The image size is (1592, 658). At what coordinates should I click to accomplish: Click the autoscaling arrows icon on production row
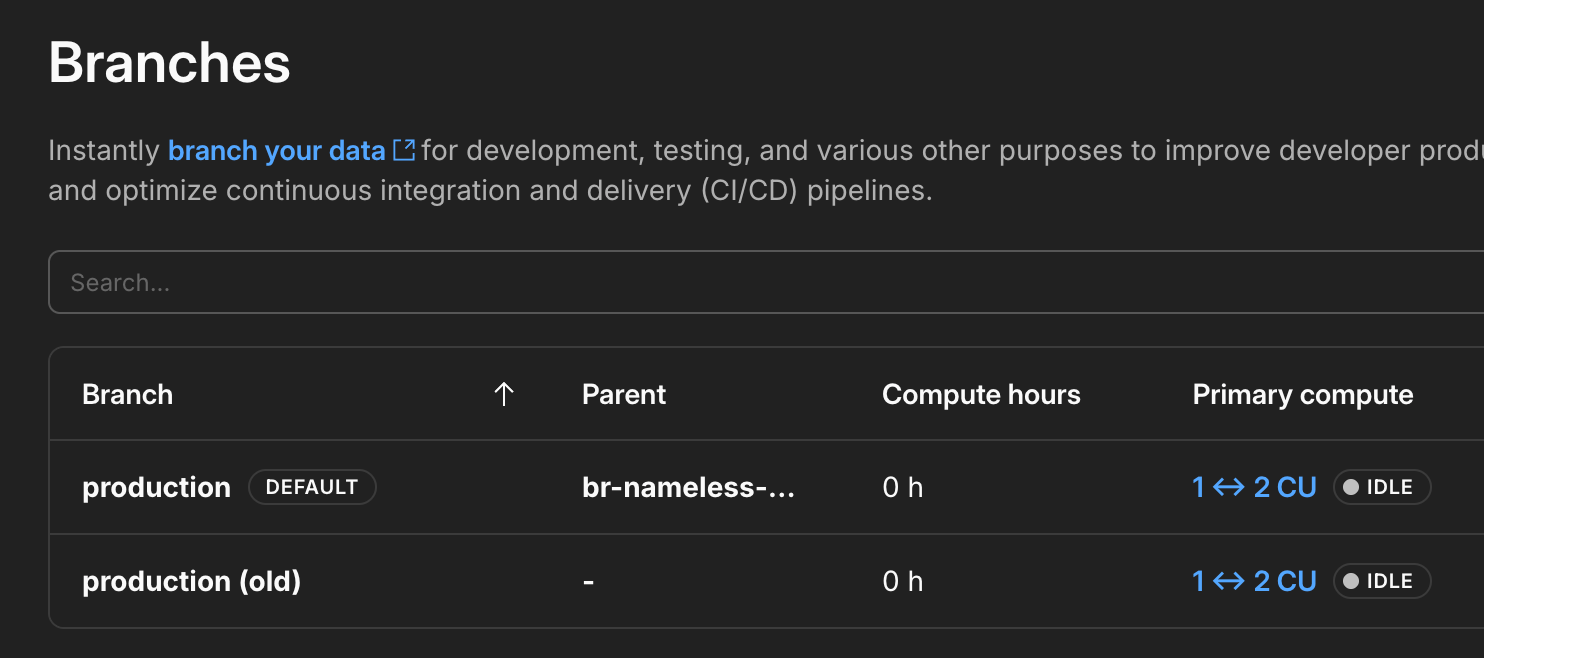tap(1228, 487)
